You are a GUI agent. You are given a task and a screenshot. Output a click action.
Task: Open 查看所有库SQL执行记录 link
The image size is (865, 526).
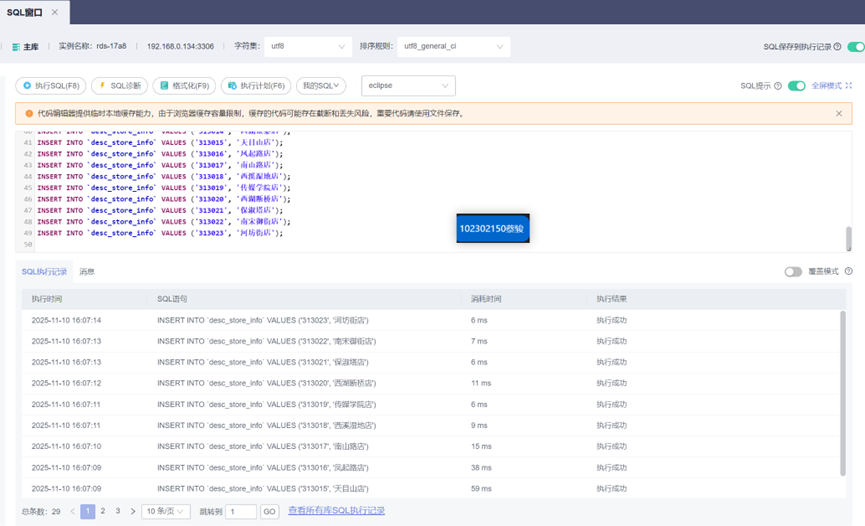[337, 511]
